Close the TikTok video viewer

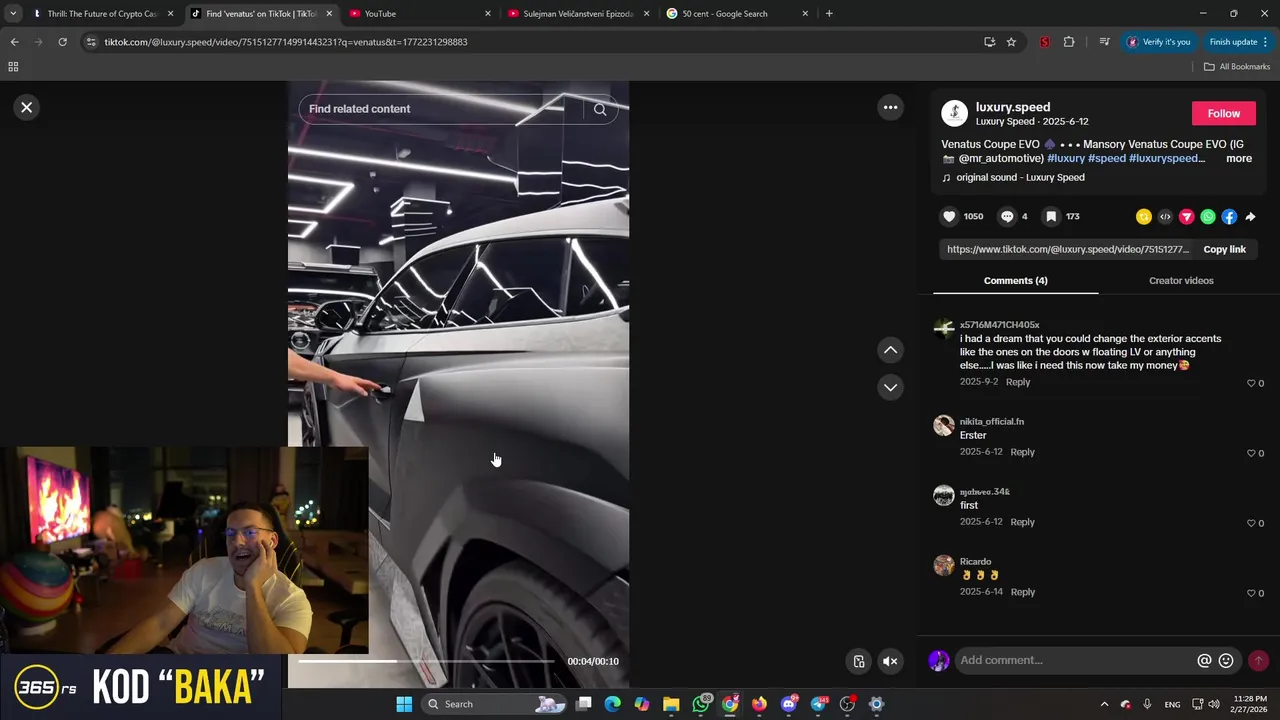click(27, 107)
